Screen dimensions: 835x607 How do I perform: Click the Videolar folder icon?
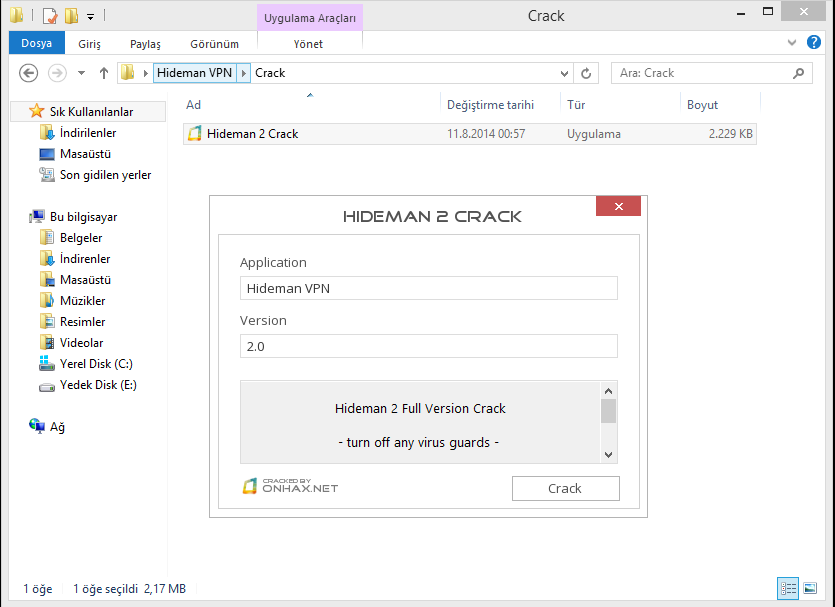(x=47, y=342)
